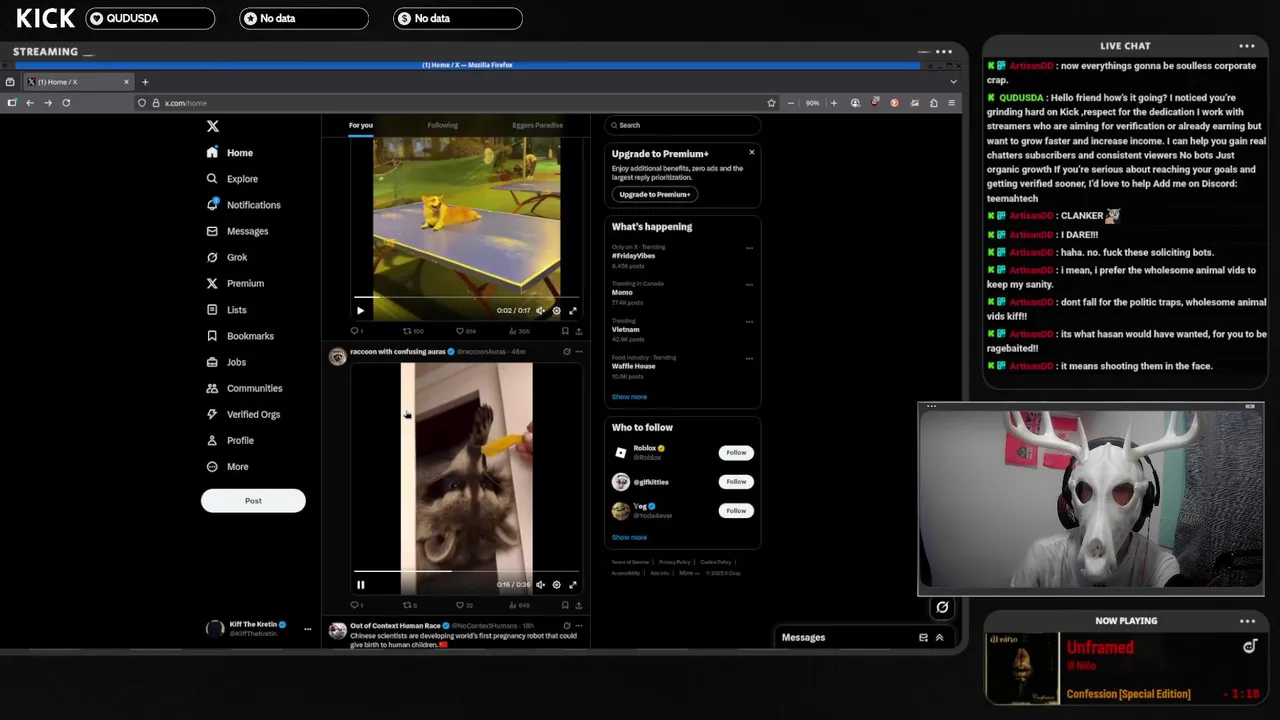This screenshot has width=1280, height=720.
Task: Bookmark the dog video post
Action: pyautogui.click(x=565, y=331)
